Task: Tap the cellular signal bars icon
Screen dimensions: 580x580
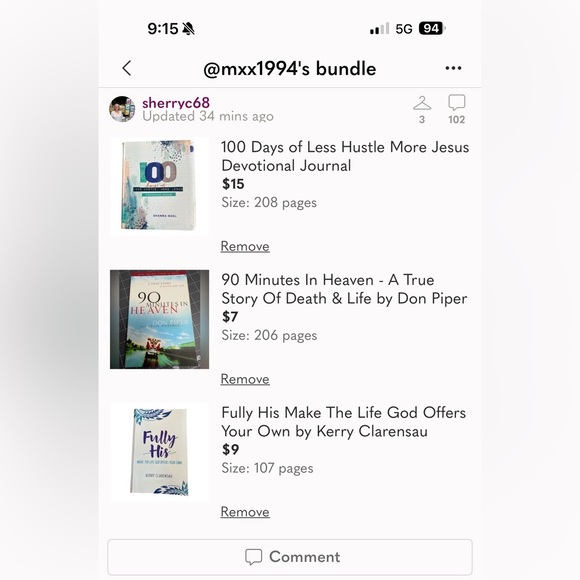Action: 380,28
